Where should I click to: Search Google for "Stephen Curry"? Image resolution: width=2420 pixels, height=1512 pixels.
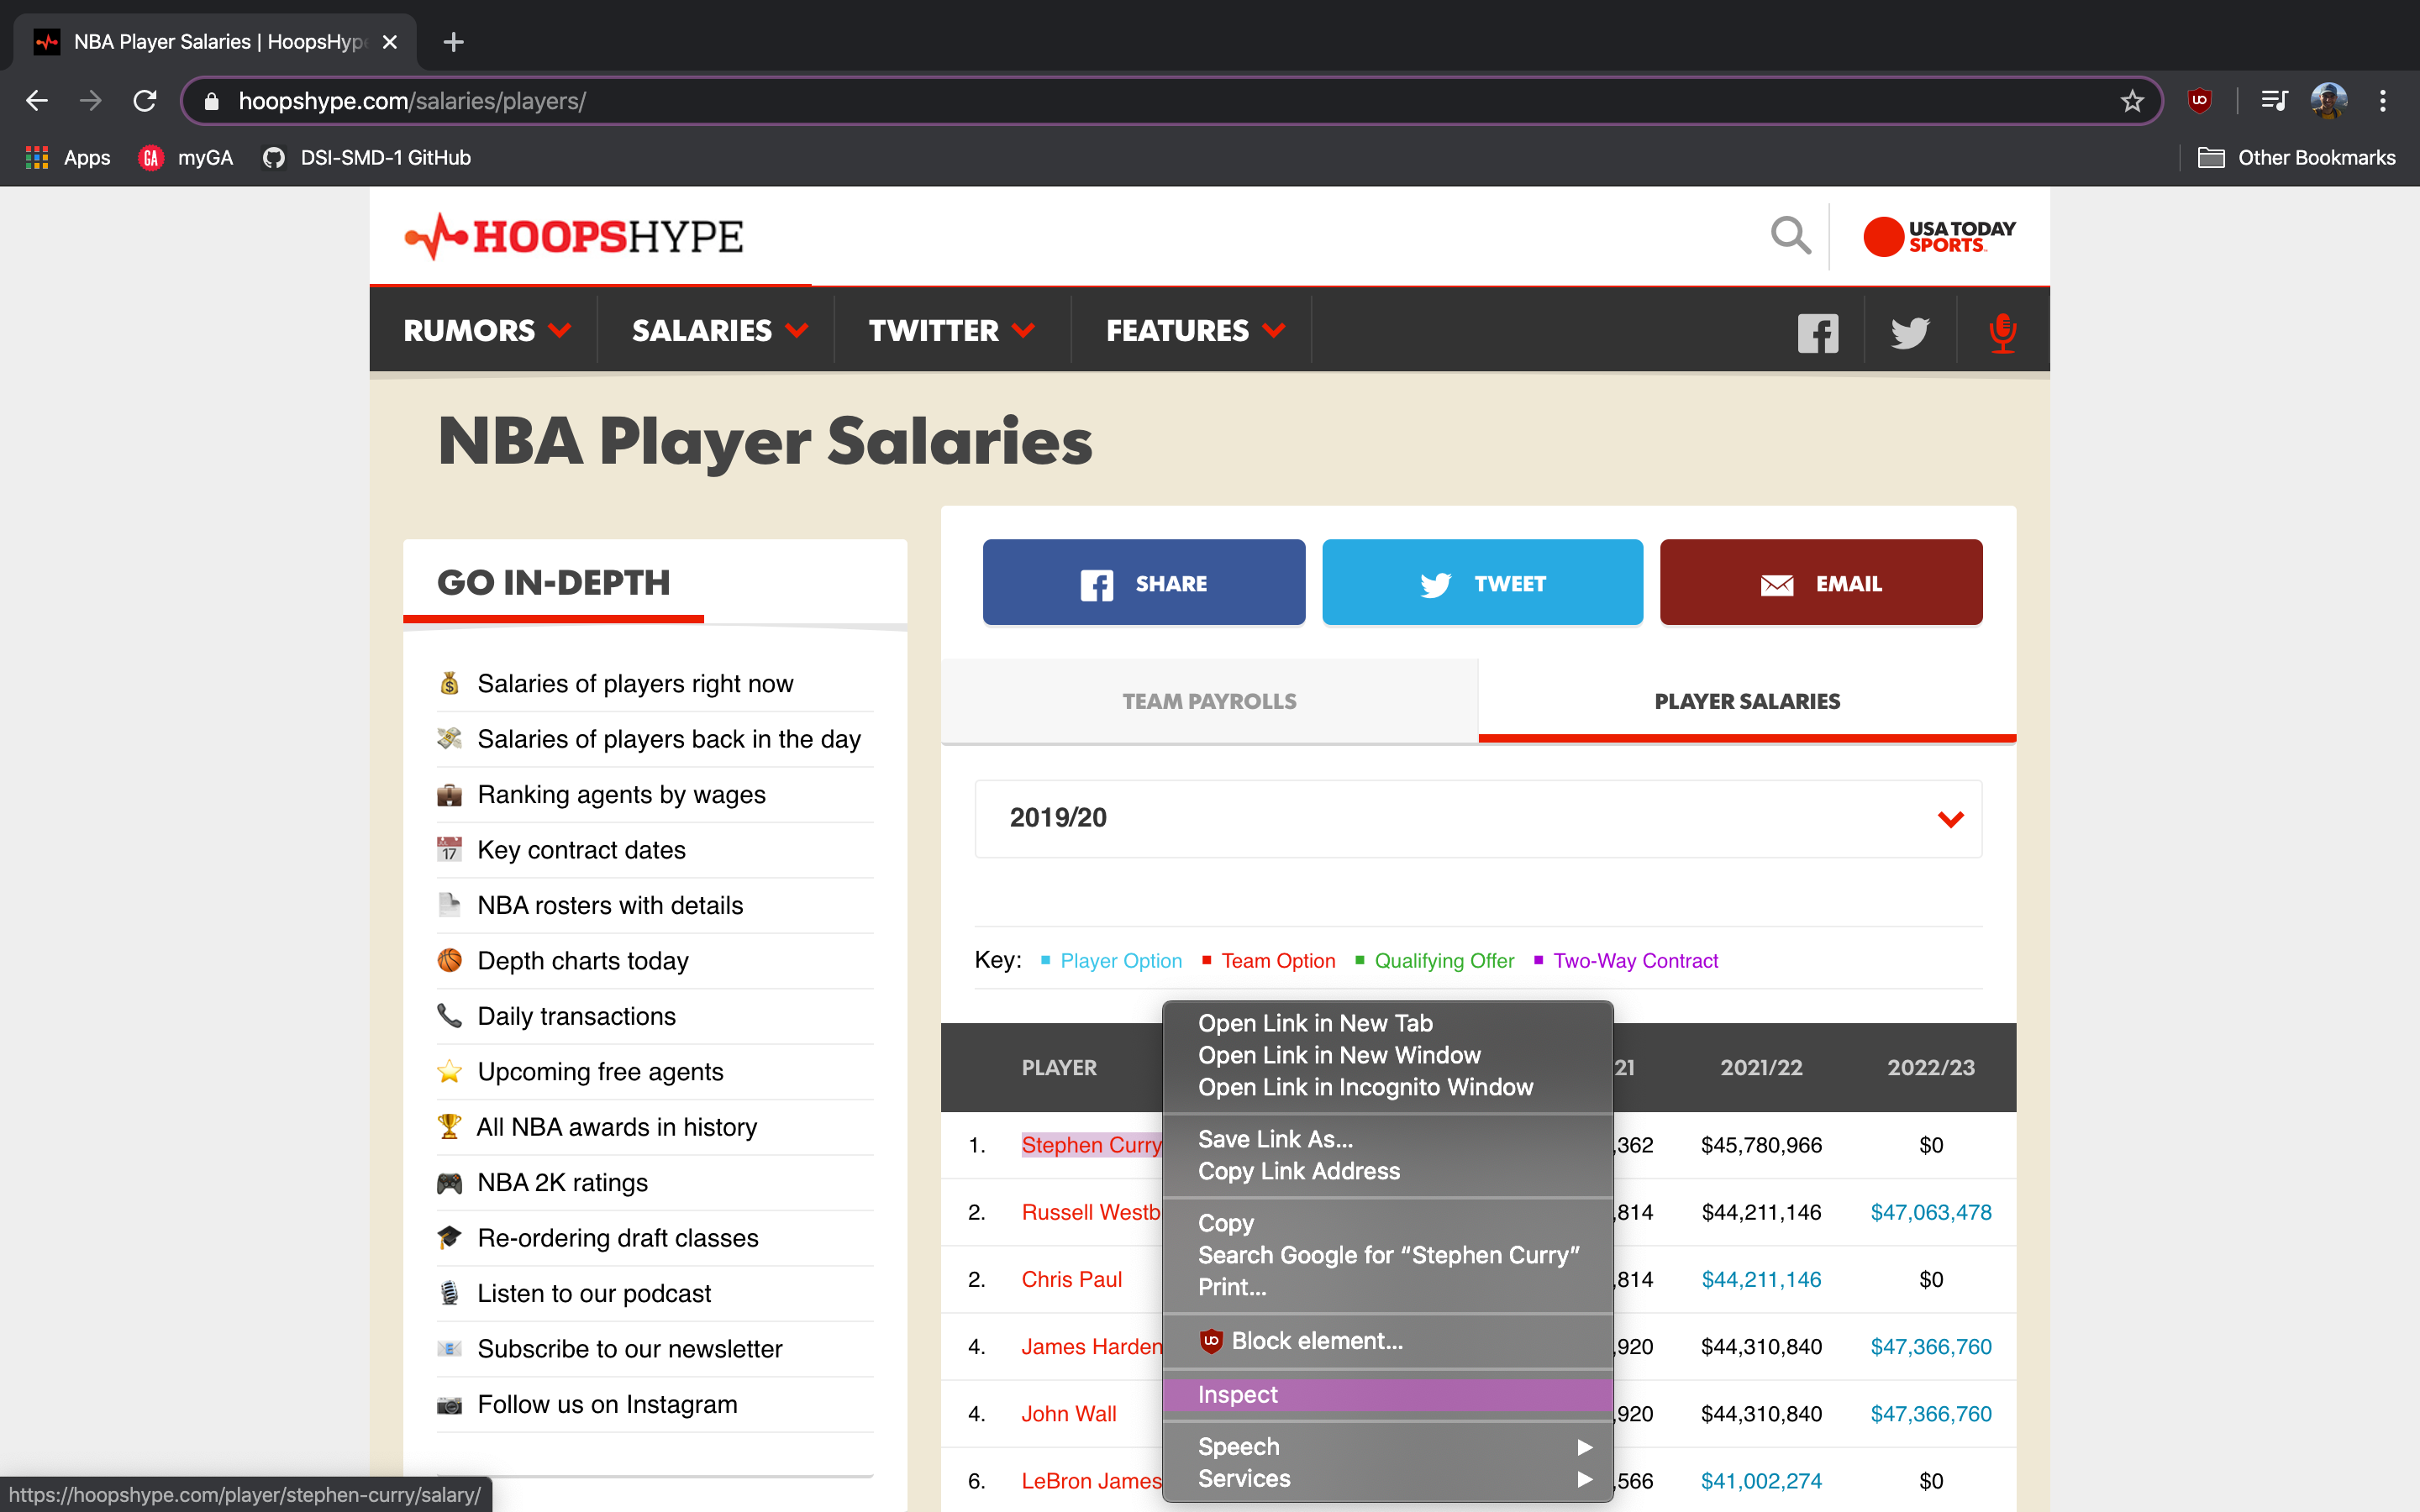click(1388, 1255)
